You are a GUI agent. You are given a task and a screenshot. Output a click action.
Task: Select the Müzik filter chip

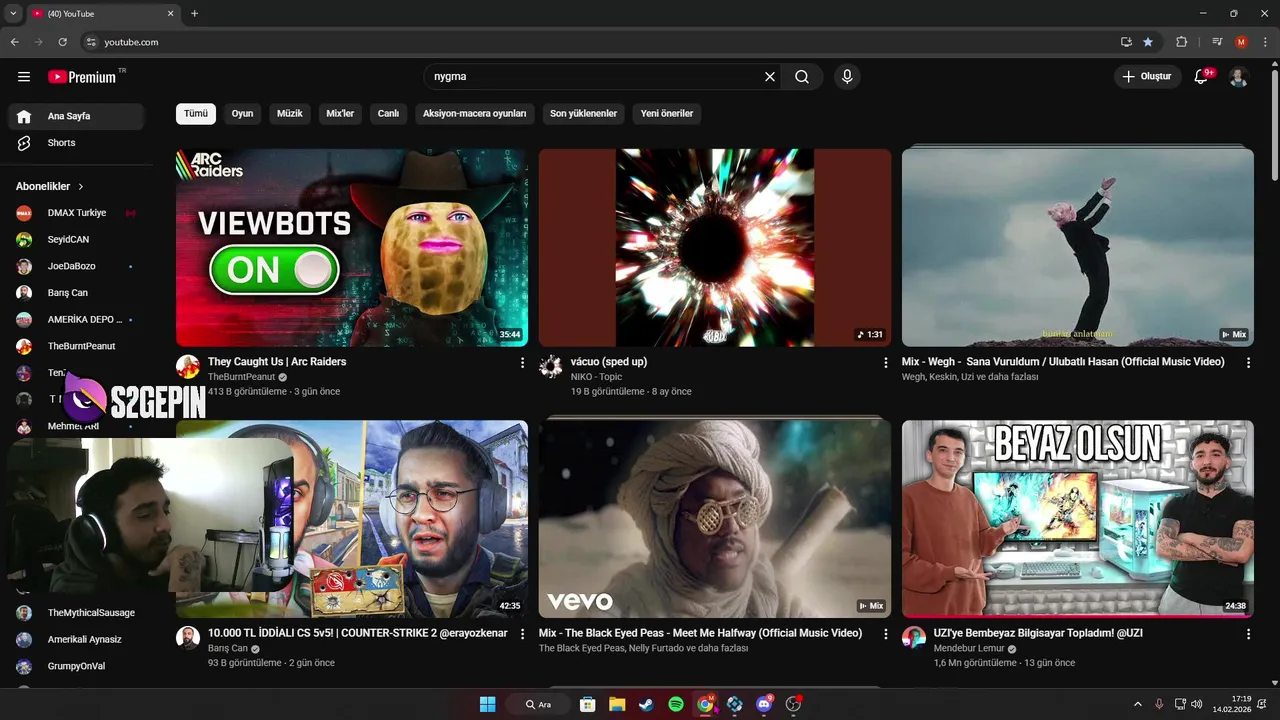290,114
